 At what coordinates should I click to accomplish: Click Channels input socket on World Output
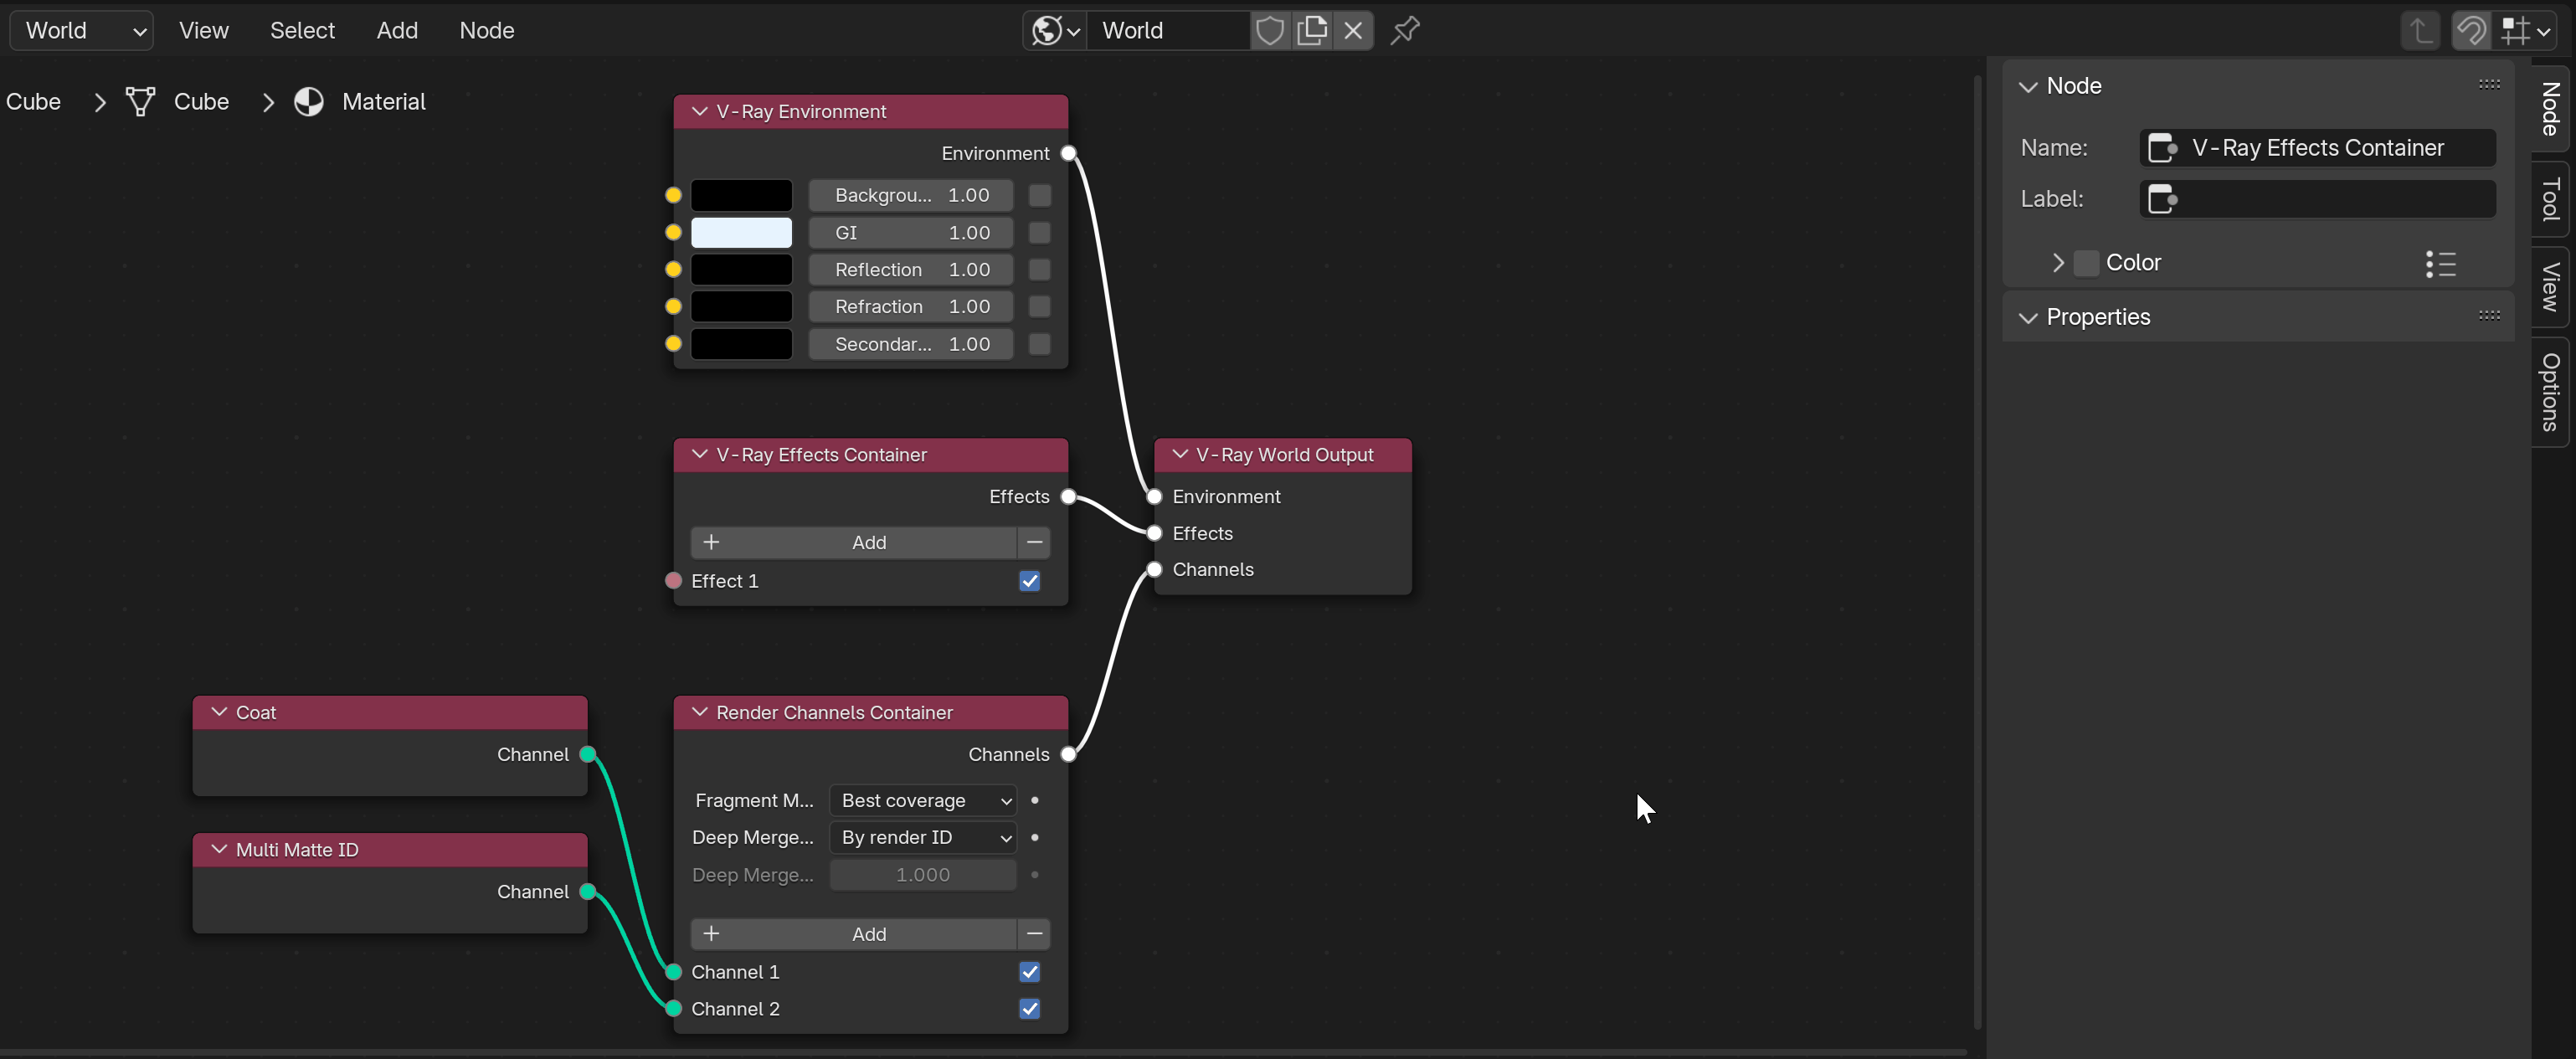pyautogui.click(x=1154, y=569)
